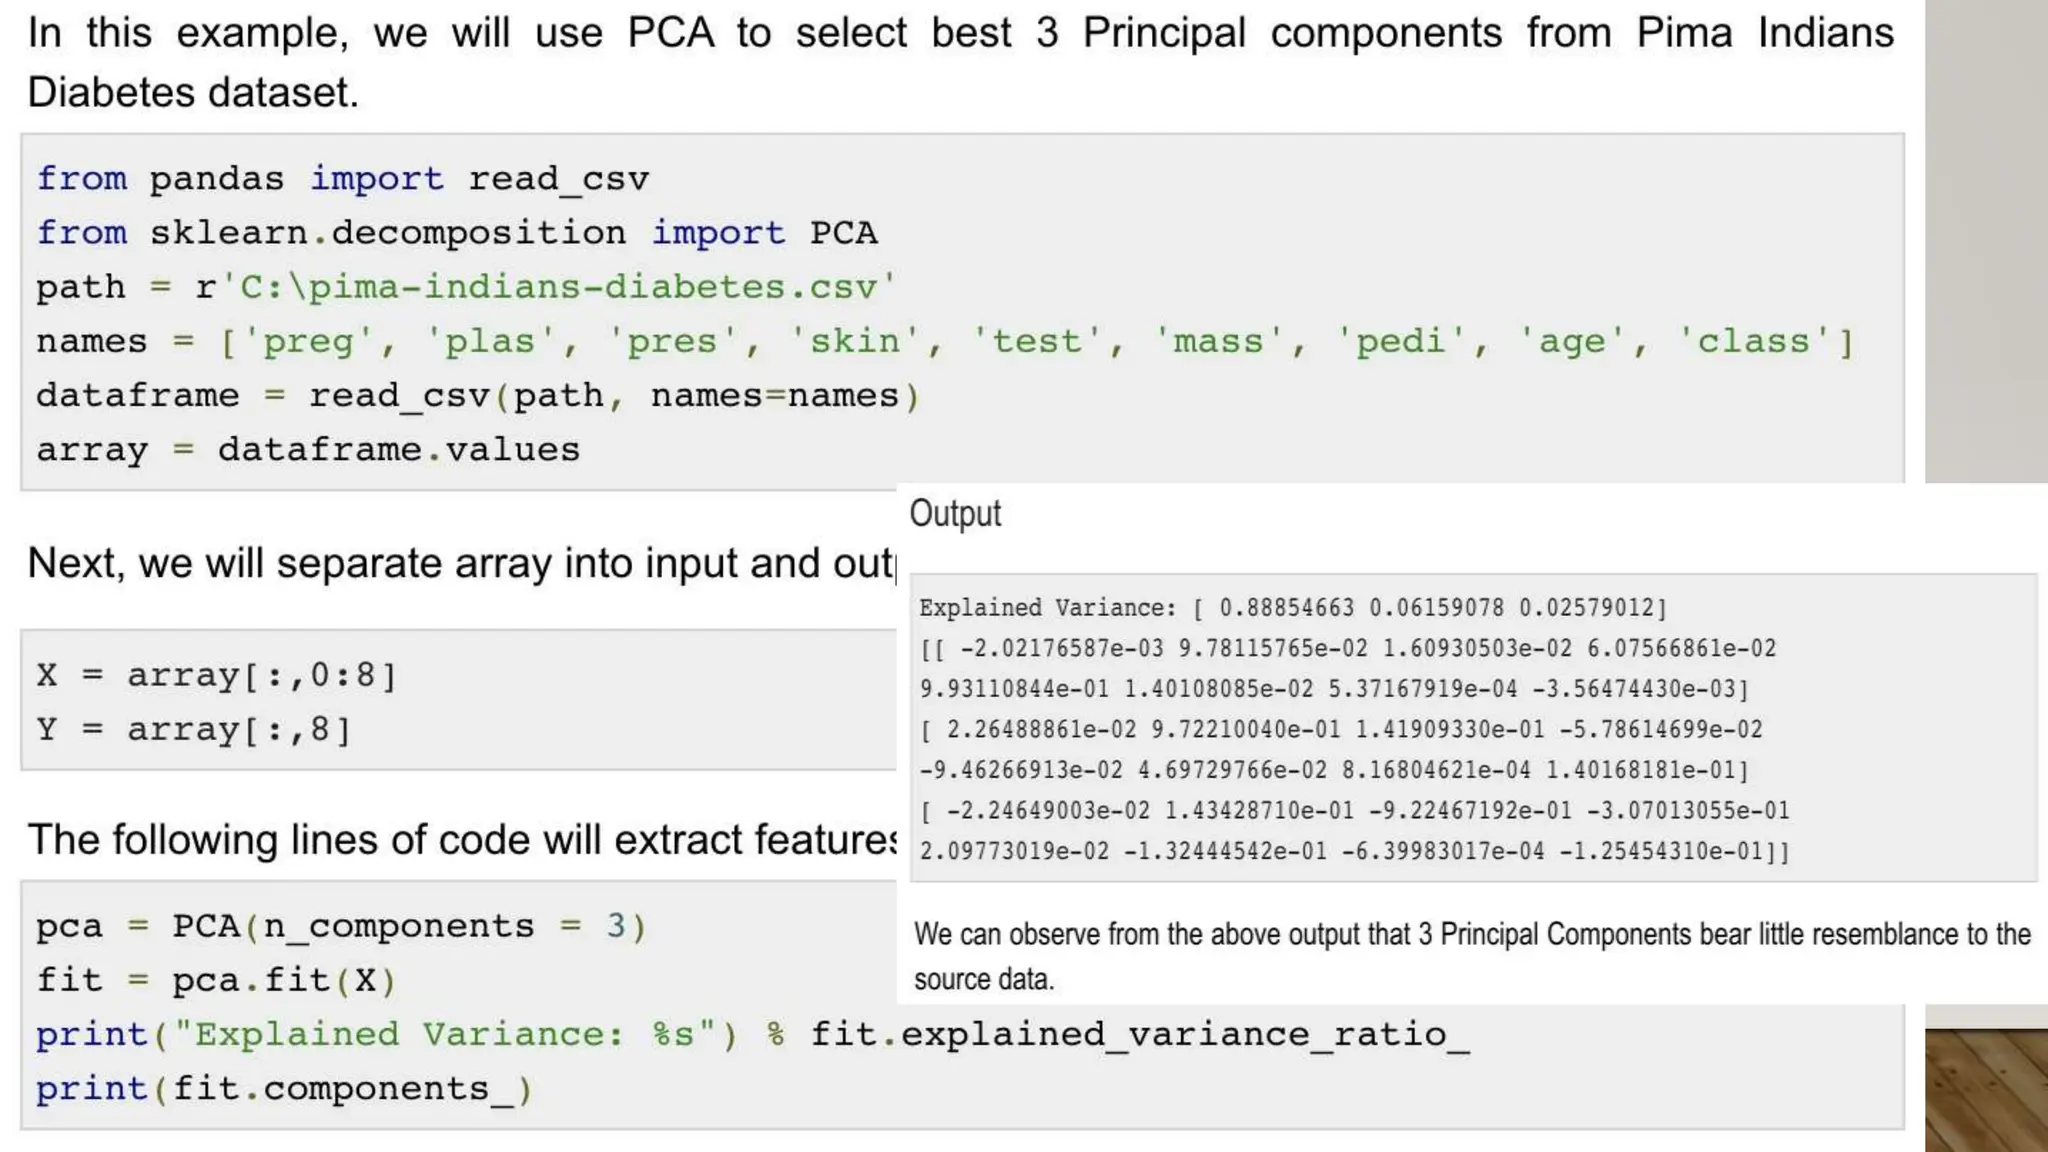
Task: Click the 'We can observe' conclusion text
Action: click(x=1472, y=956)
